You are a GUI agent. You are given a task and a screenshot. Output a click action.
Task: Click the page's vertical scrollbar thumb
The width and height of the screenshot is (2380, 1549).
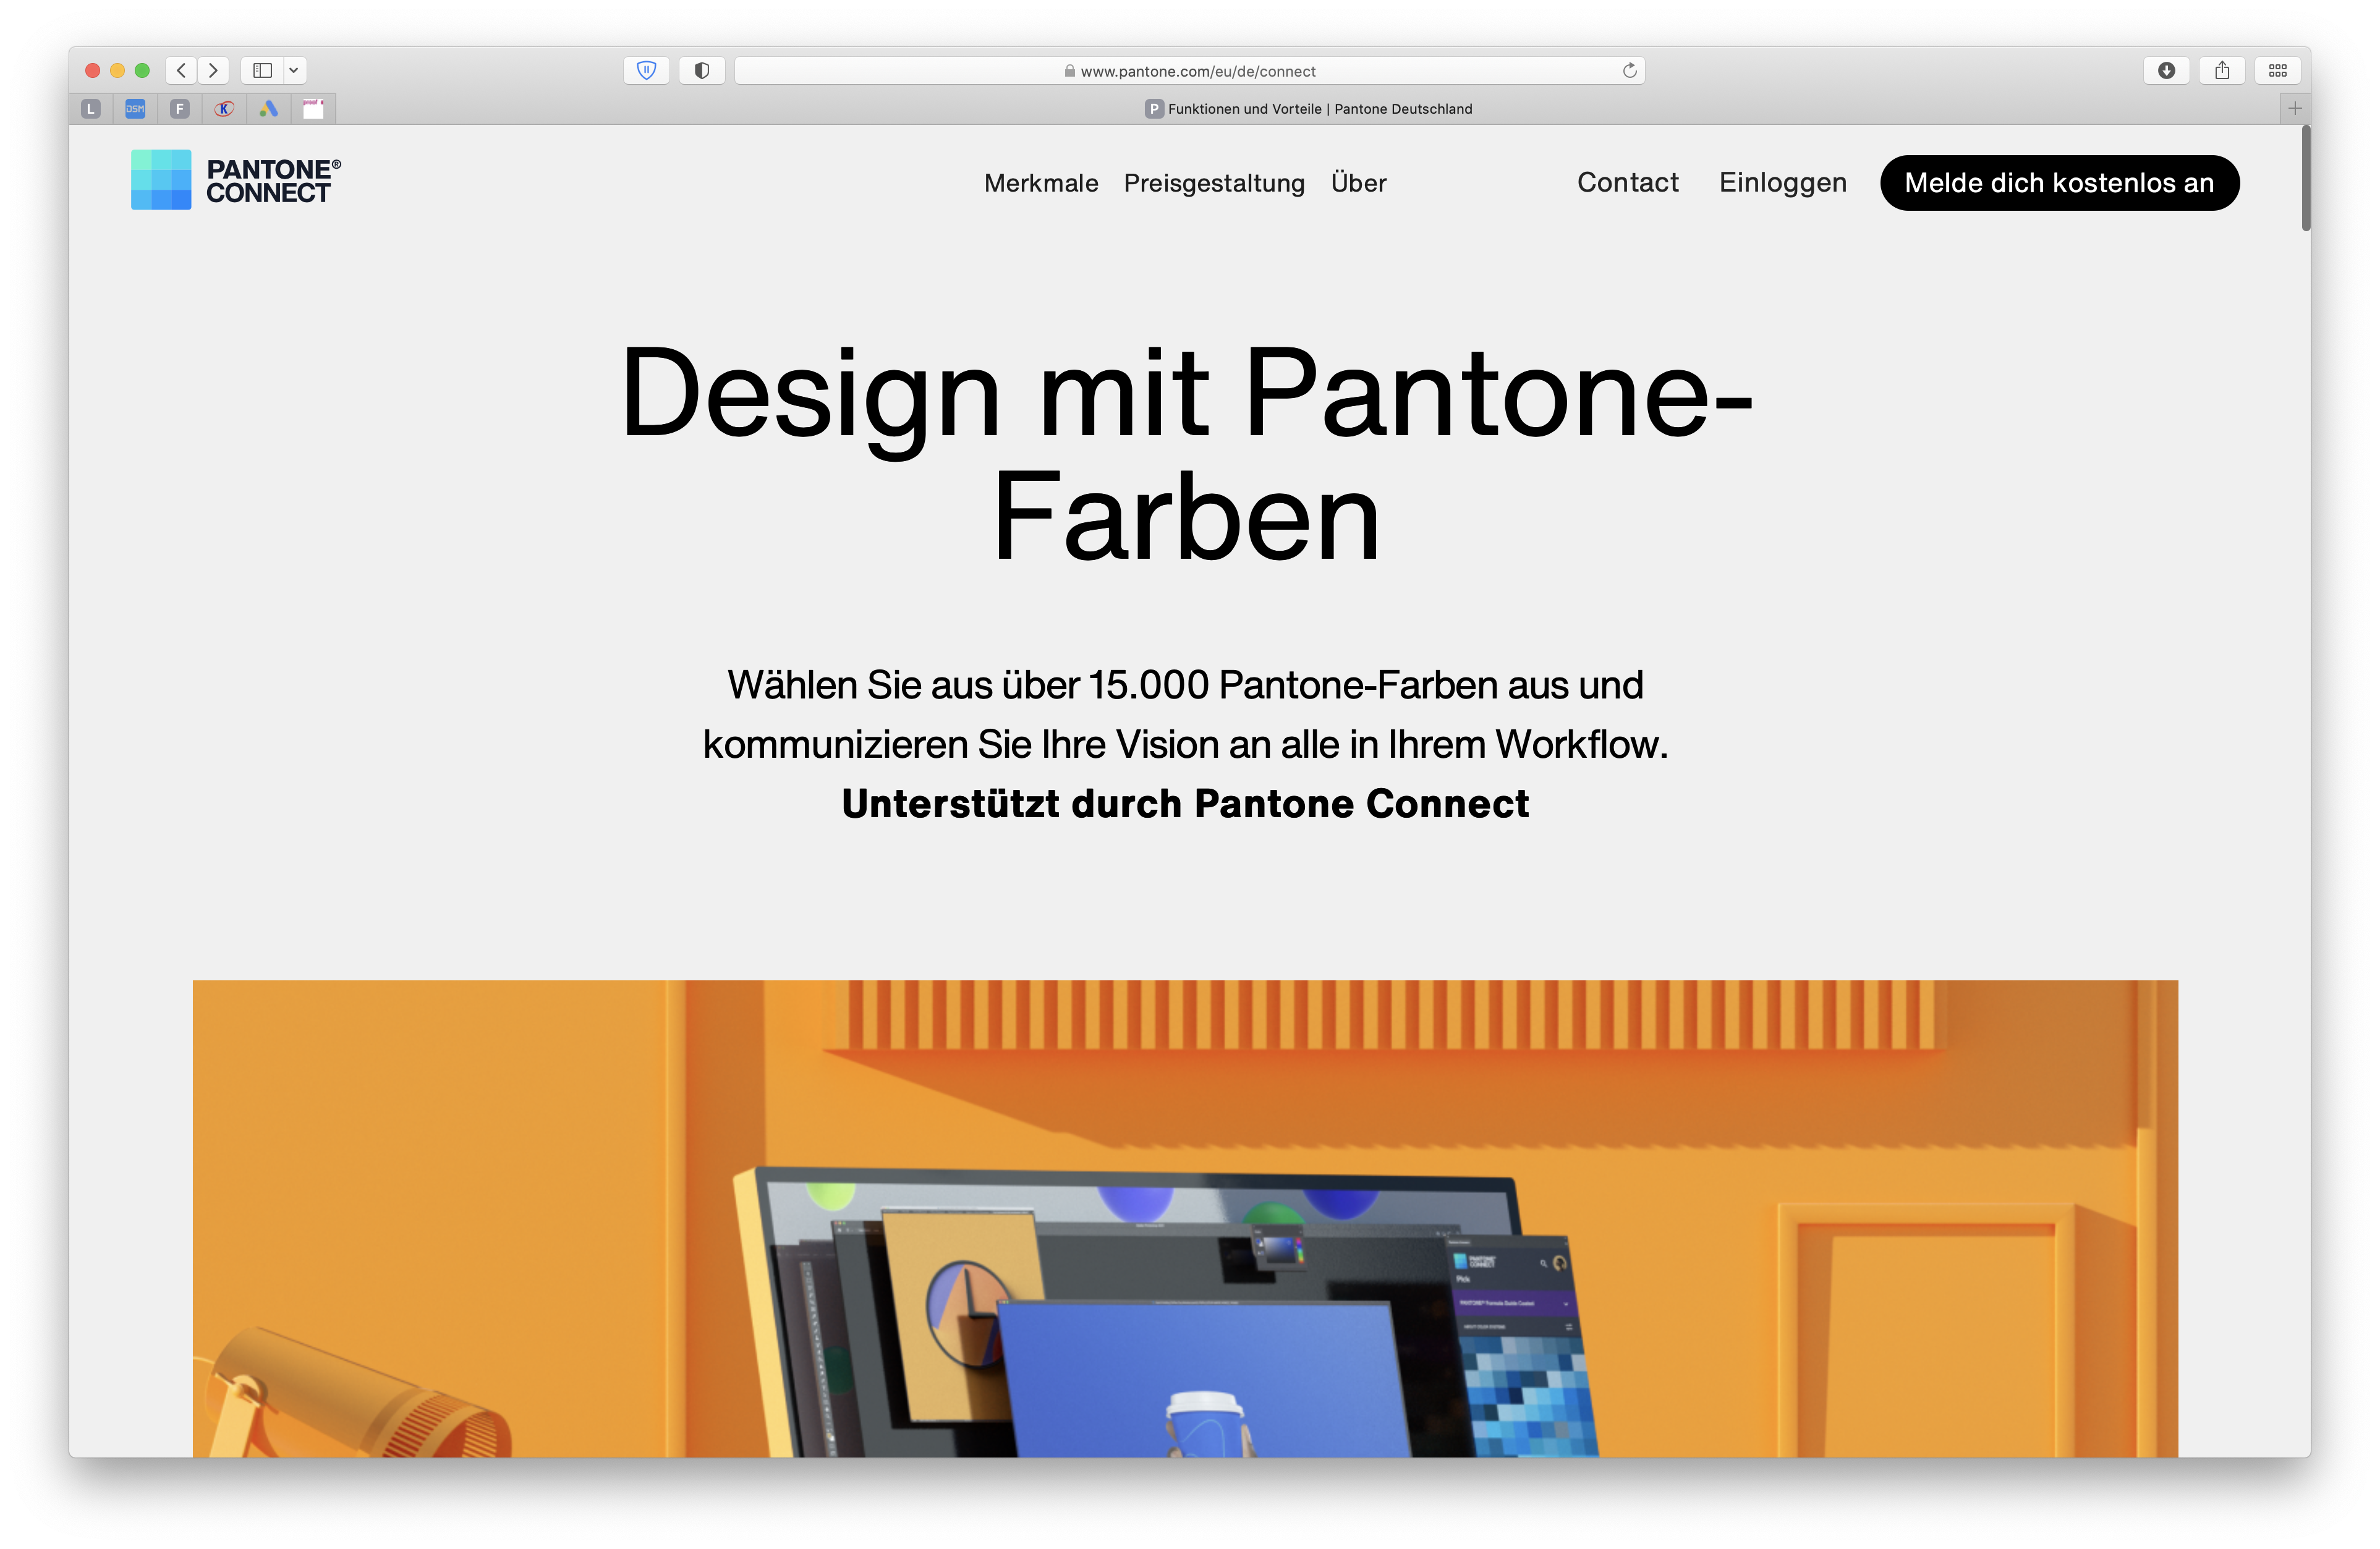click(x=2306, y=178)
